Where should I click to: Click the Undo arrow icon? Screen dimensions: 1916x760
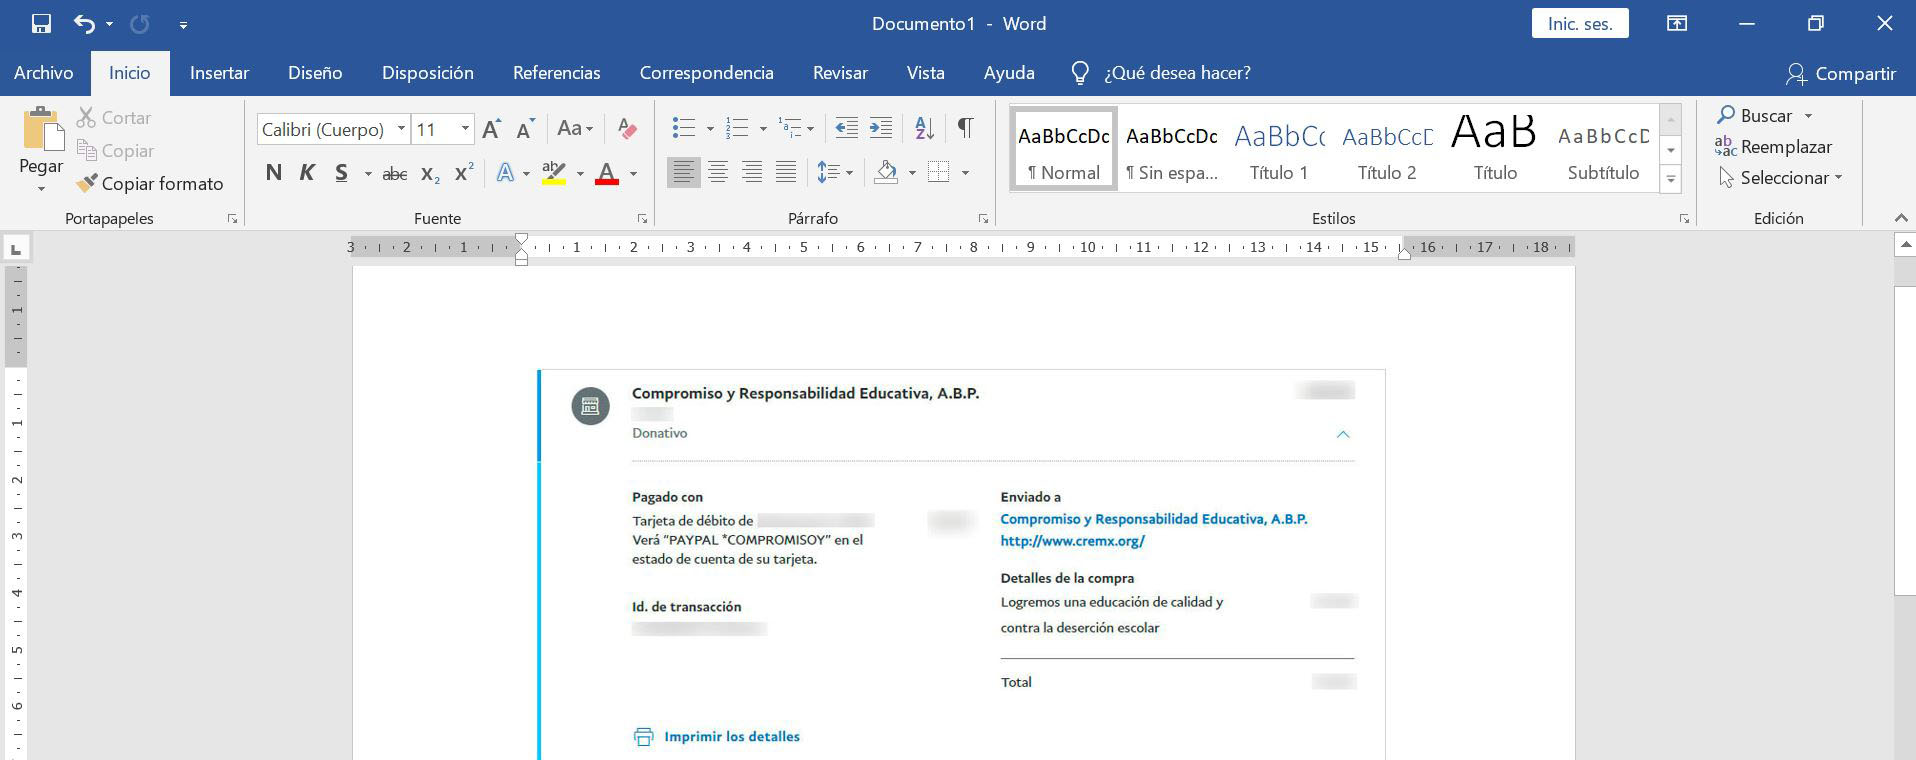click(x=84, y=24)
